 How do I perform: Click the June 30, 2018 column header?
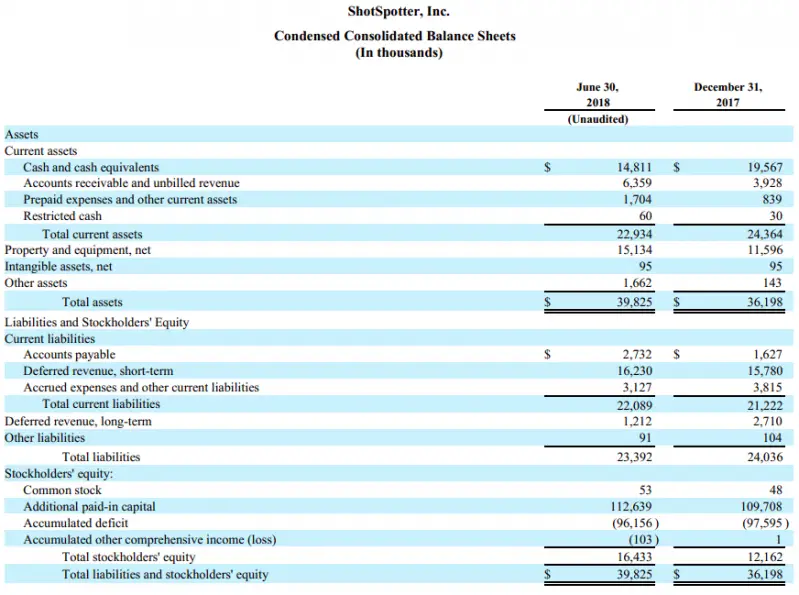pyautogui.click(x=598, y=95)
